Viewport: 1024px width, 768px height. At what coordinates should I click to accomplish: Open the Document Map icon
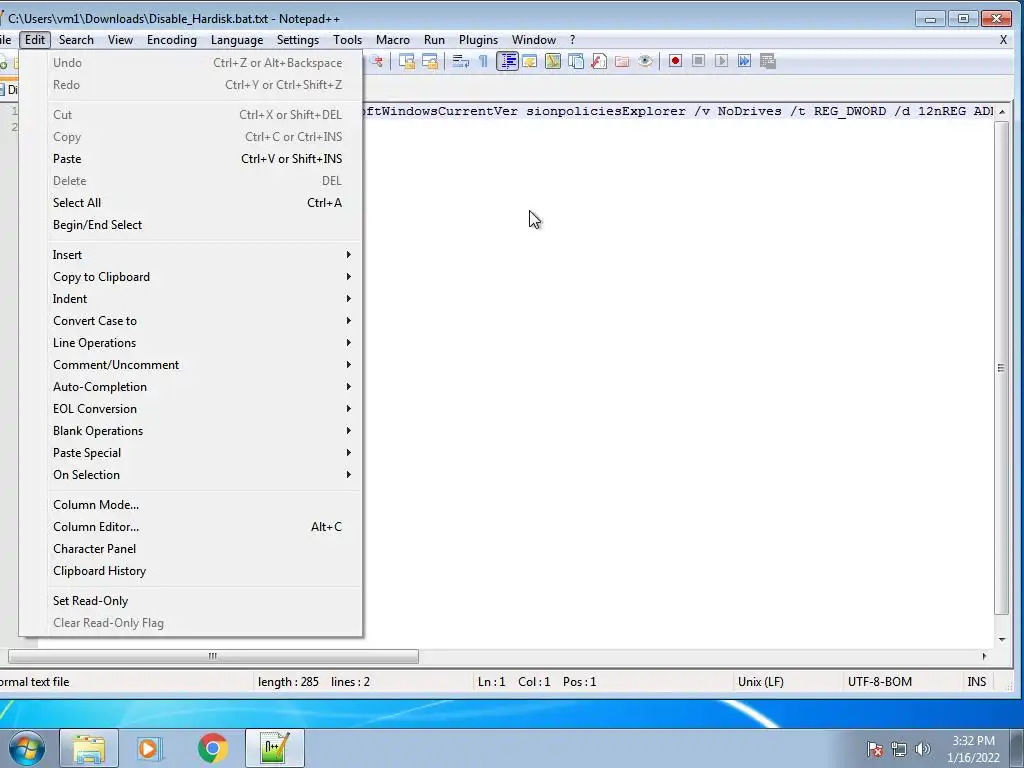coord(552,61)
